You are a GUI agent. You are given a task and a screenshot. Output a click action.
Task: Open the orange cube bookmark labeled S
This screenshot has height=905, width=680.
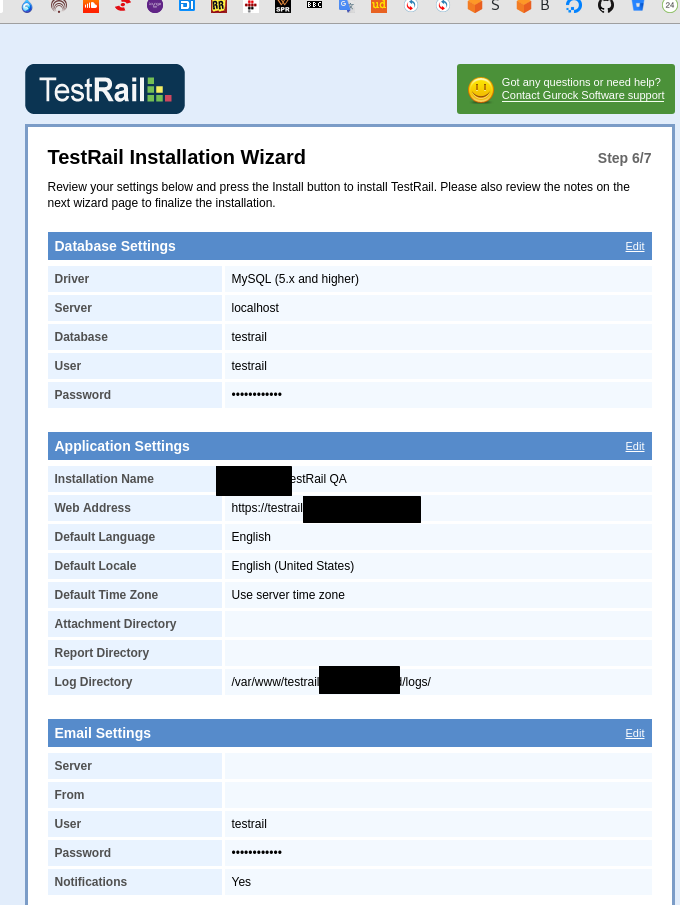pyautogui.click(x=483, y=6)
